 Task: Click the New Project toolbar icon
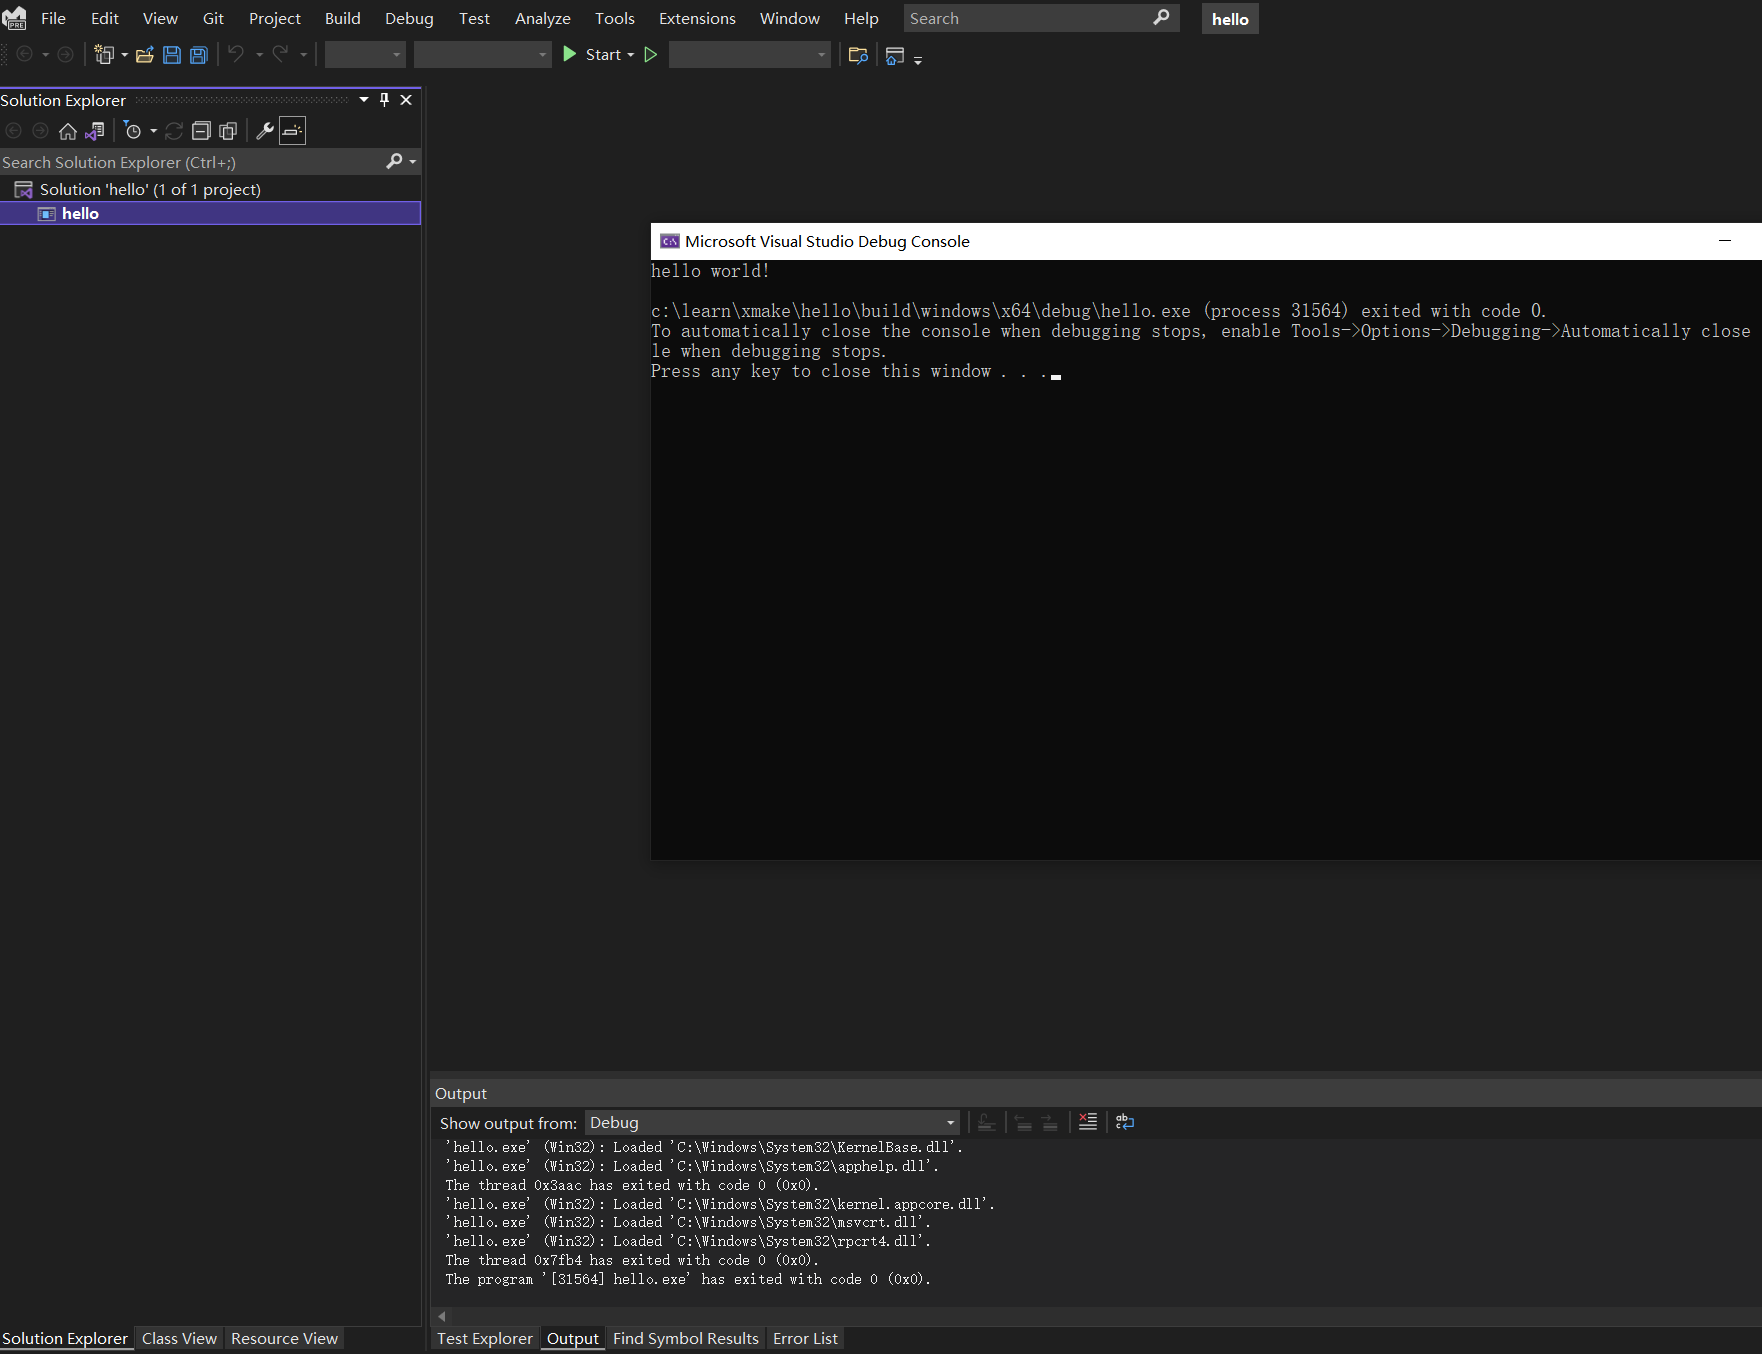point(104,54)
